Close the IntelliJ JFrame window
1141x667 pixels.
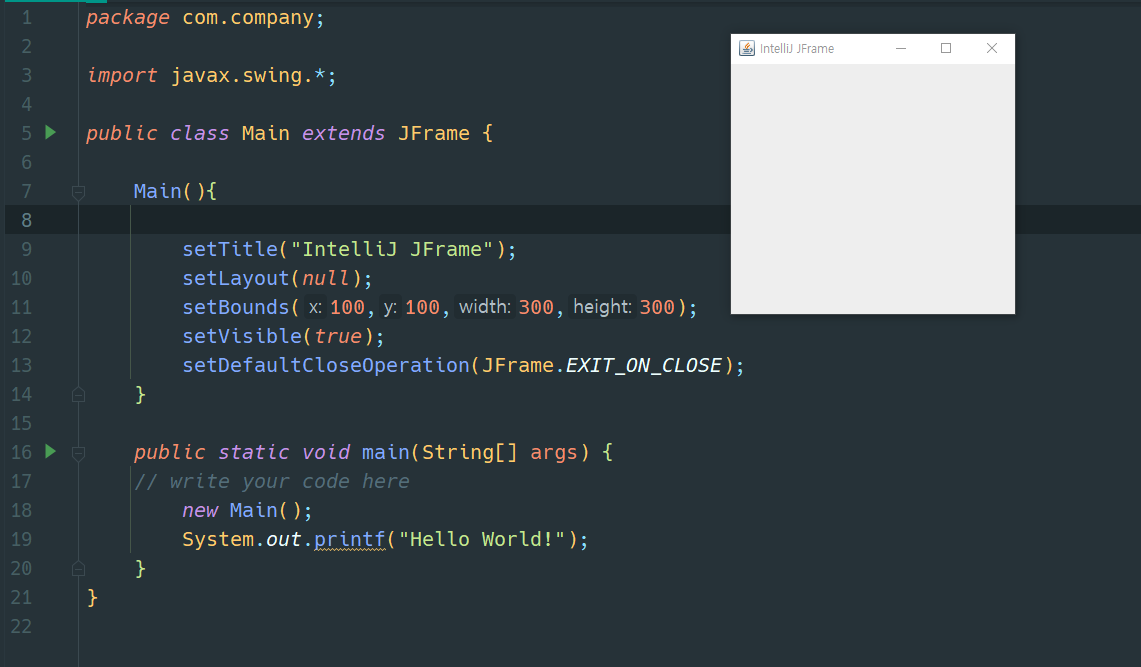point(992,48)
